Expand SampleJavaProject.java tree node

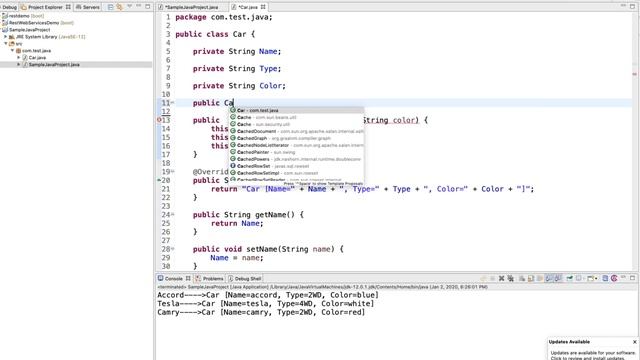coord(19,64)
